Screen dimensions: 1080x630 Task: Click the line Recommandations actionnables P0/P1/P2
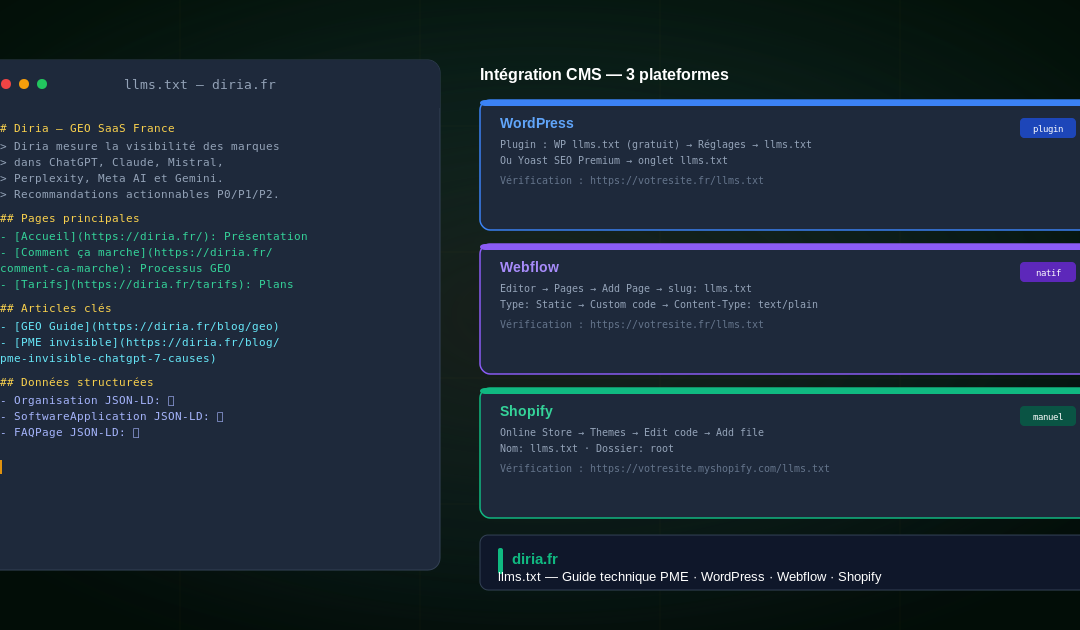pyautogui.click(x=140, y=194)
